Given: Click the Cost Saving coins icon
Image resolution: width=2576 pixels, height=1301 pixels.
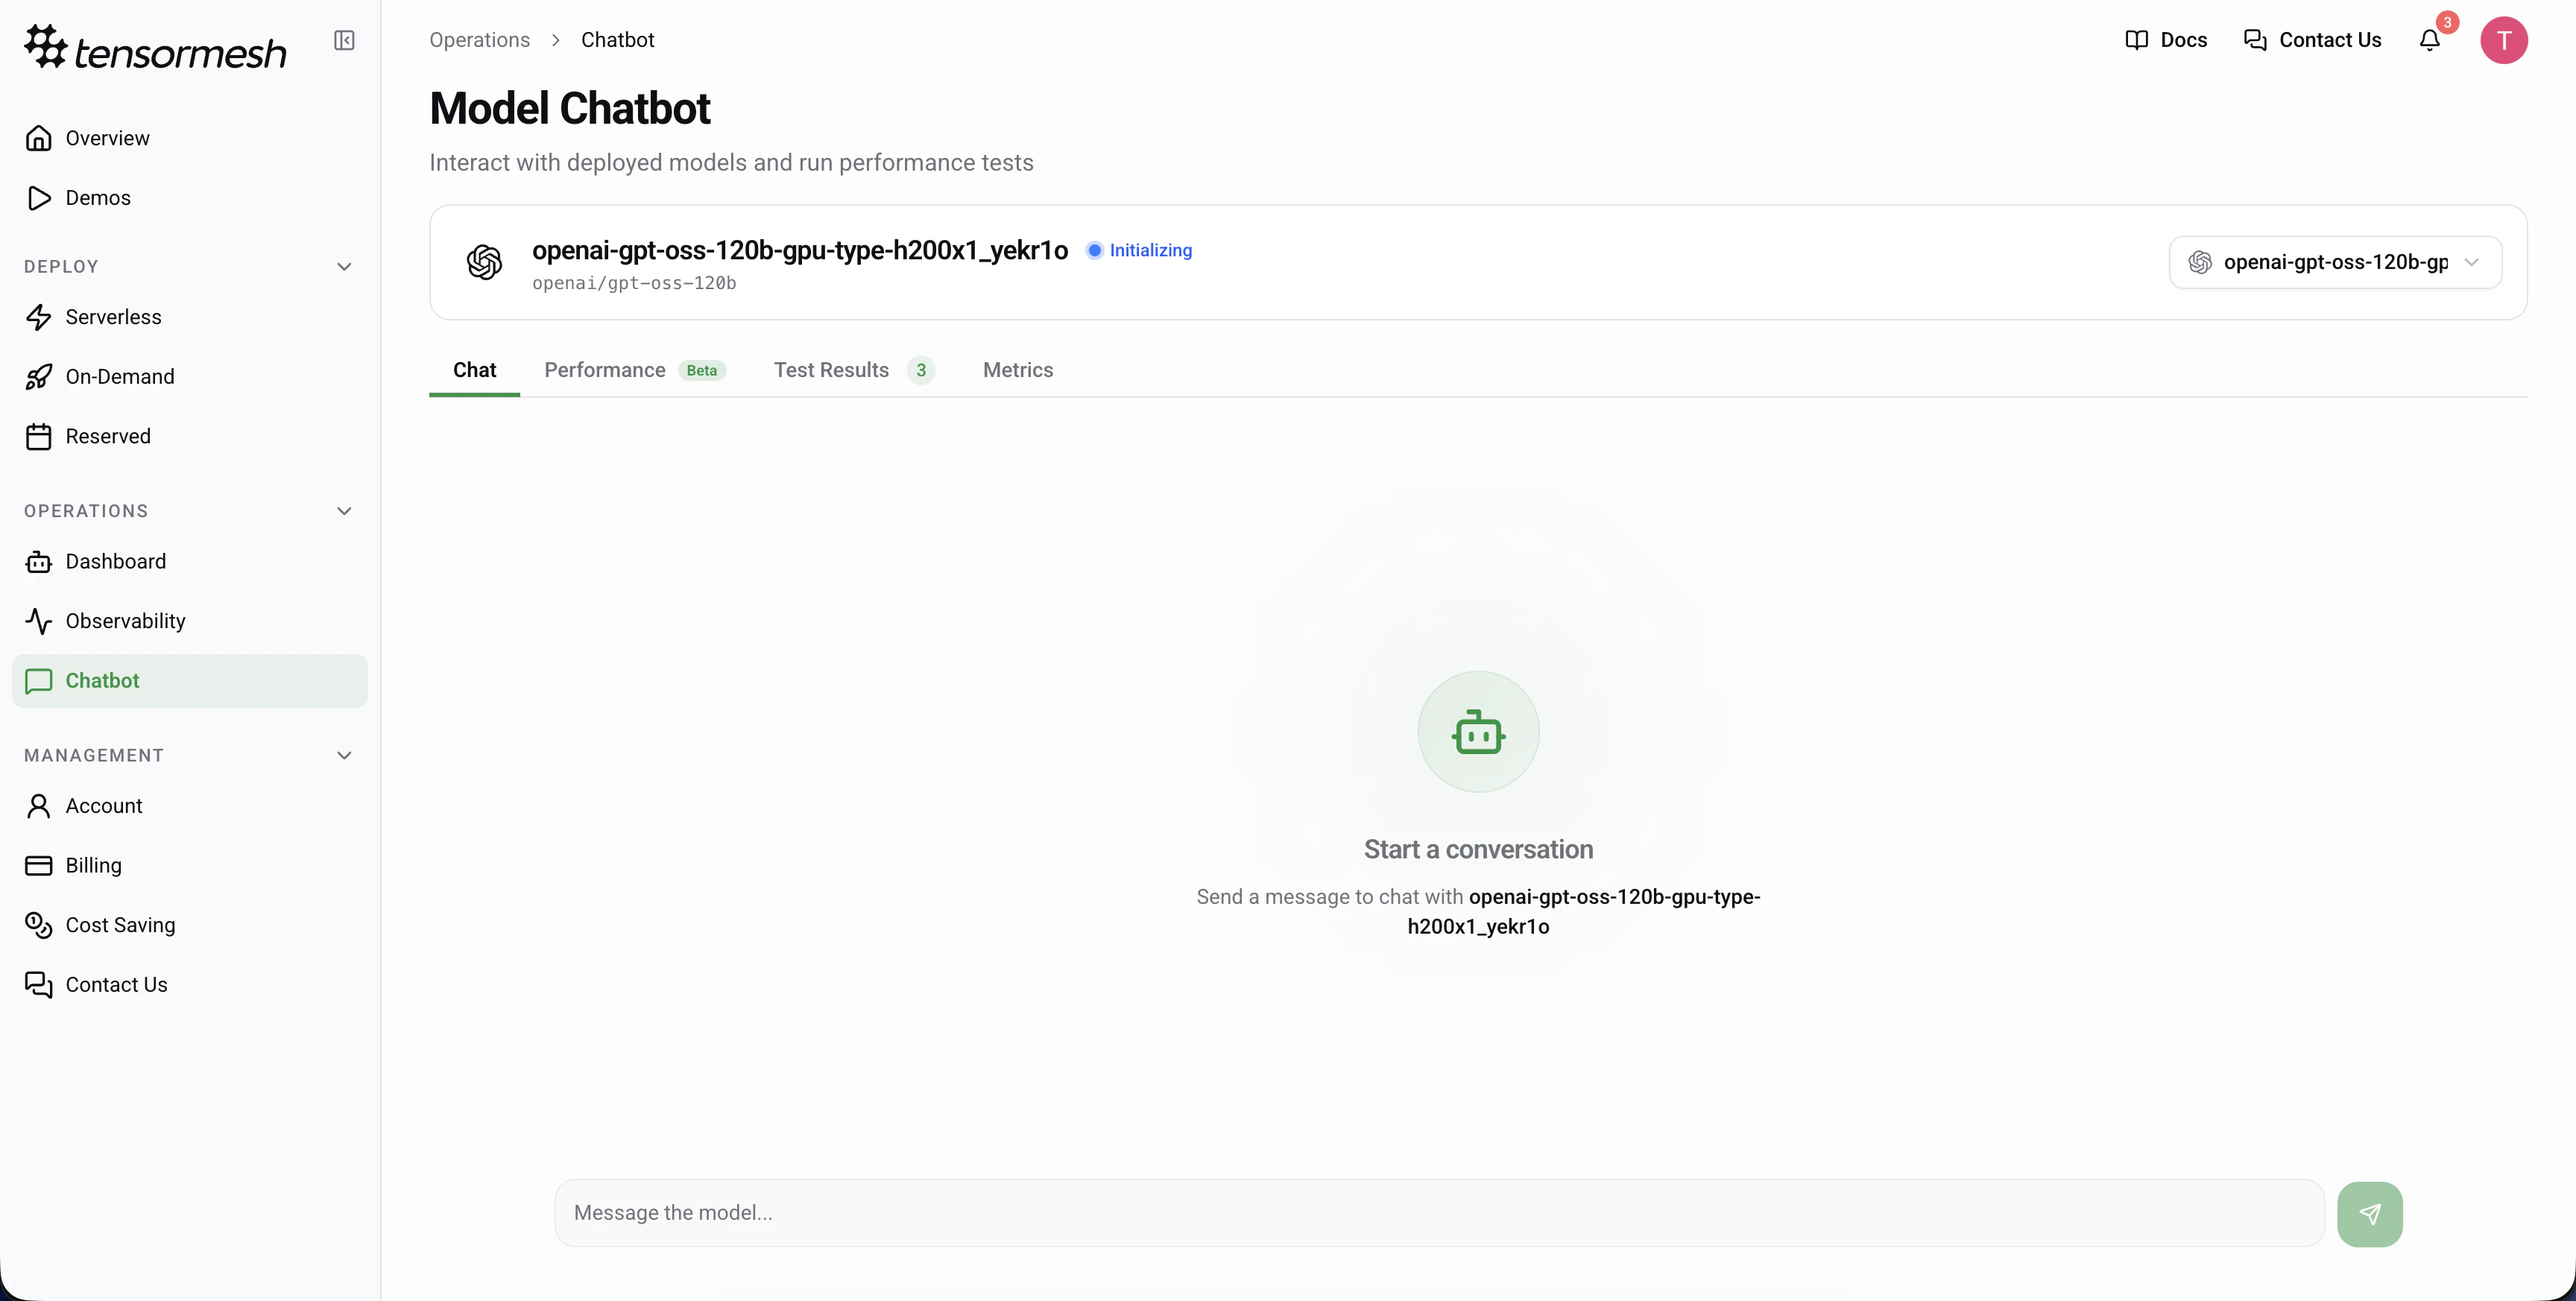Looking at the screenshot, I should [x=39, y=925].
